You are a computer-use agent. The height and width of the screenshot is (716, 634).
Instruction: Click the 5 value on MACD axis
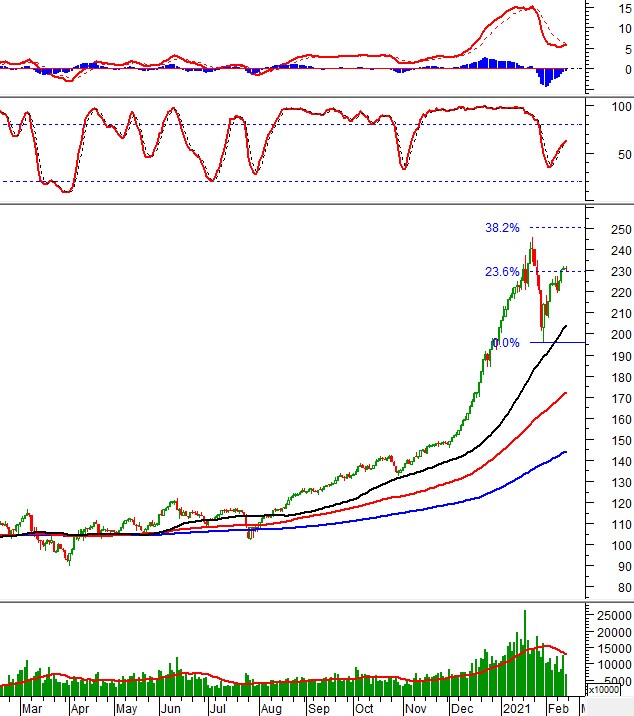[628, 49]
